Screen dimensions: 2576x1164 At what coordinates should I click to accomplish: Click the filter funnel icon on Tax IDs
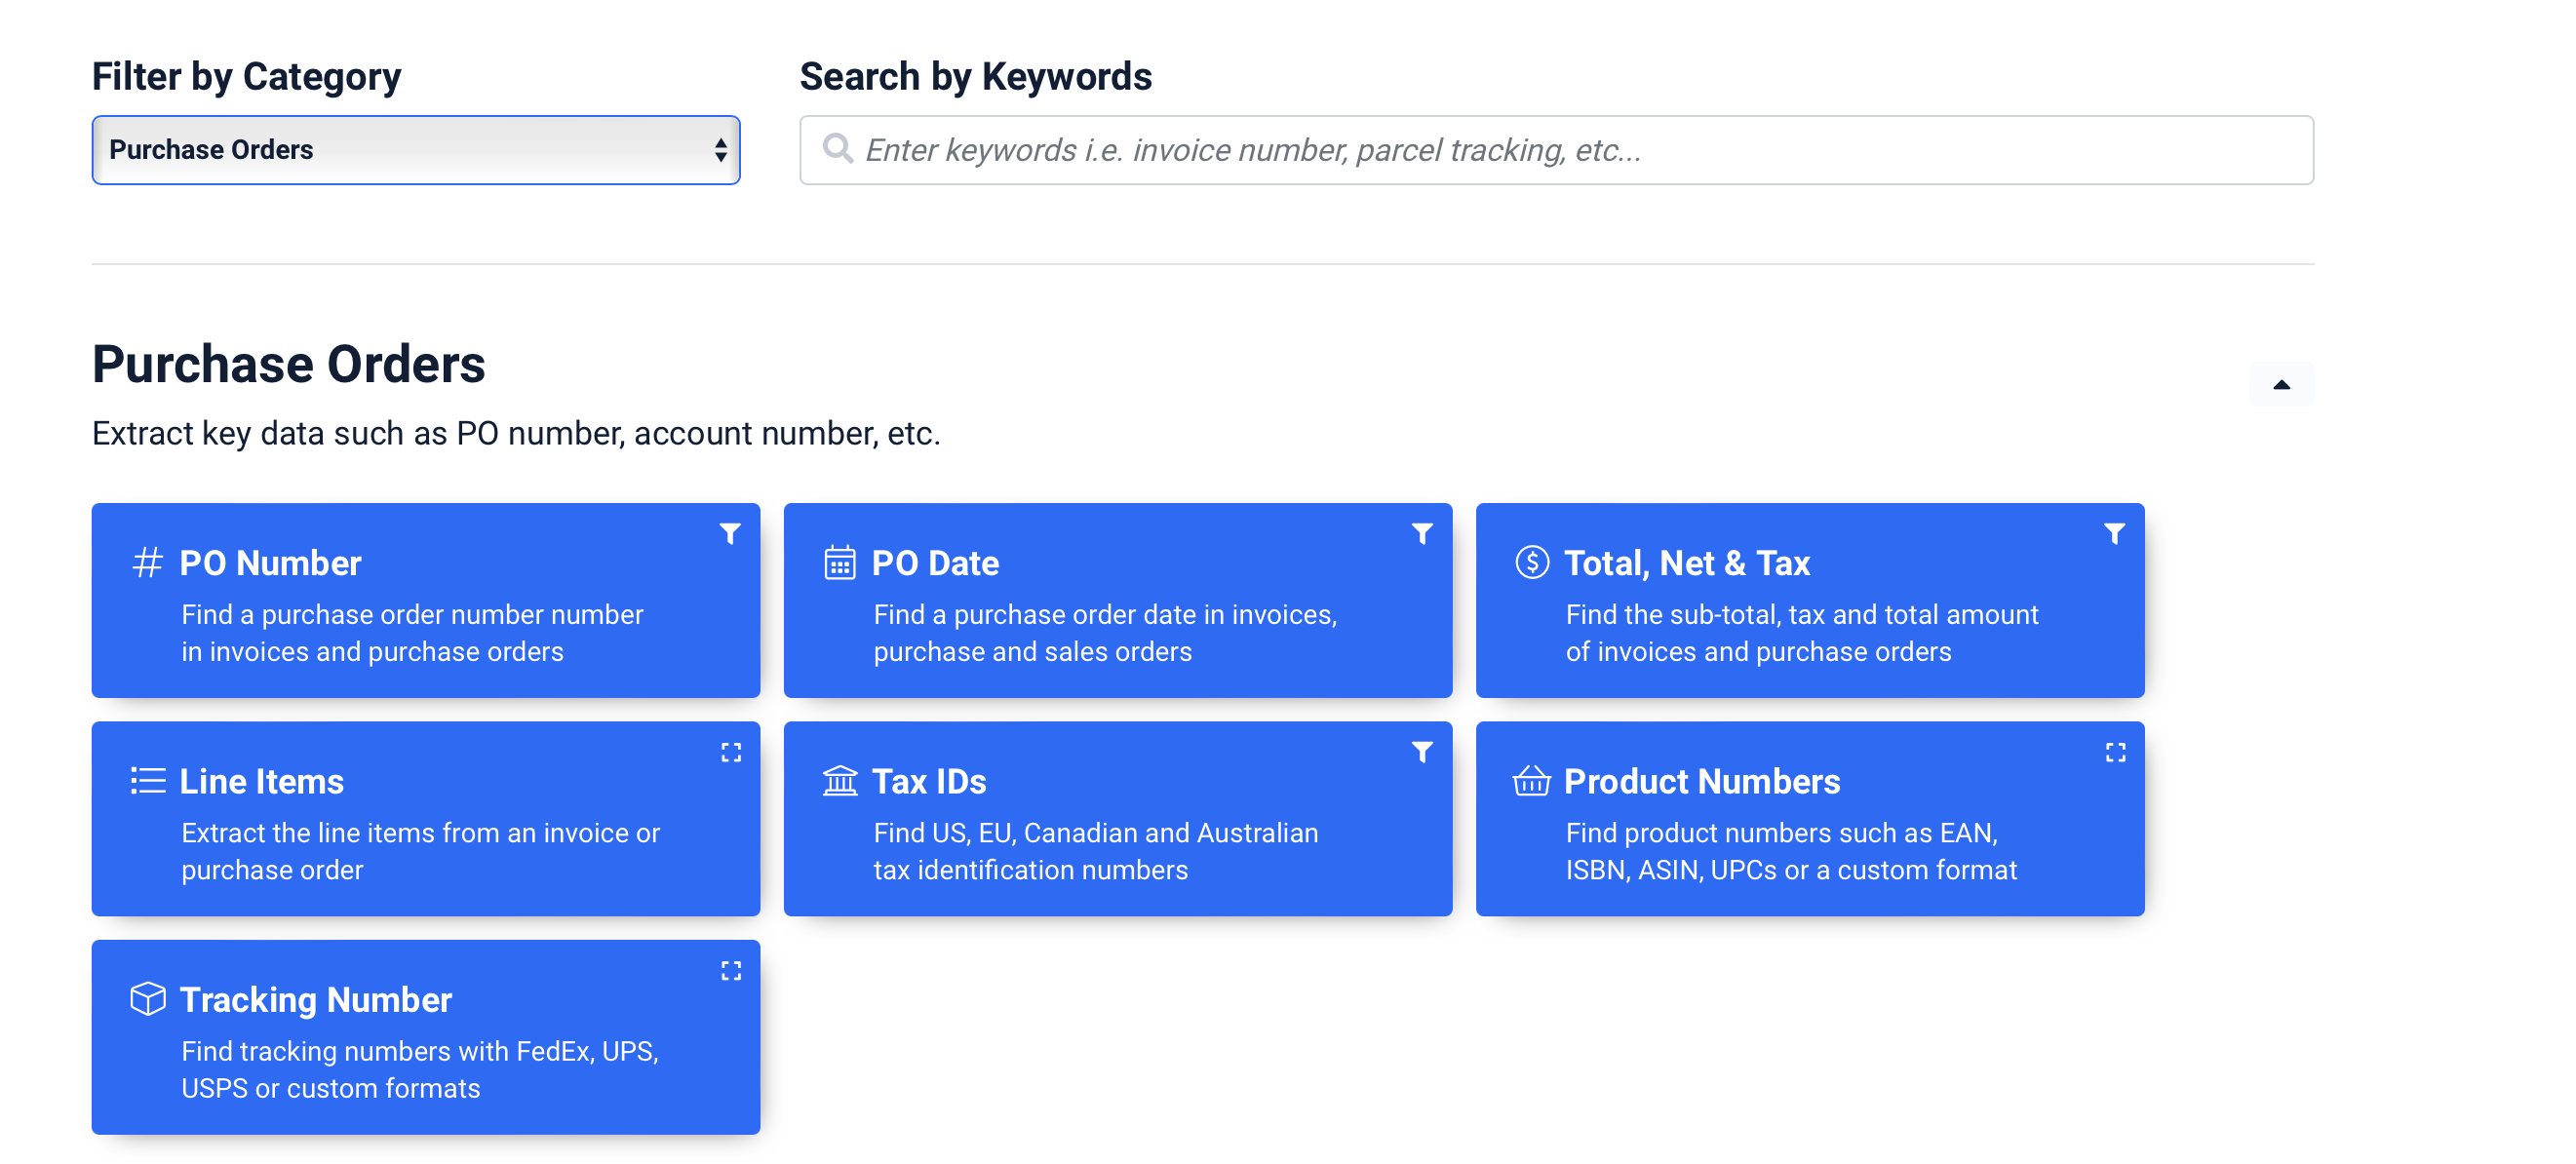tap(1422, 752)
